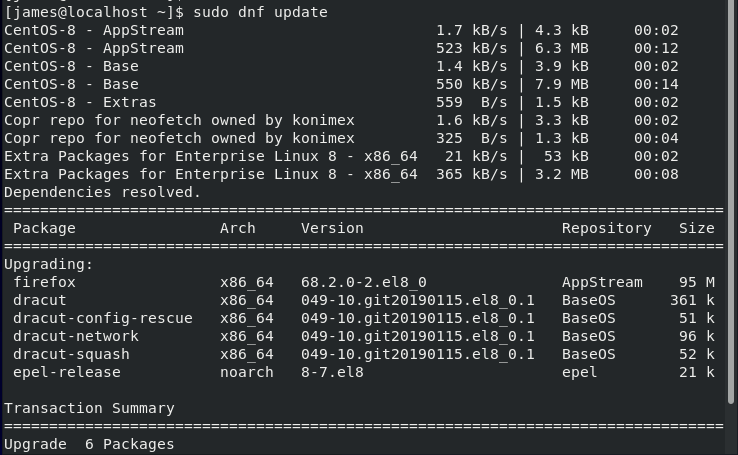Click the 'Version' column header
738x455 pixels.
point(332,228)
